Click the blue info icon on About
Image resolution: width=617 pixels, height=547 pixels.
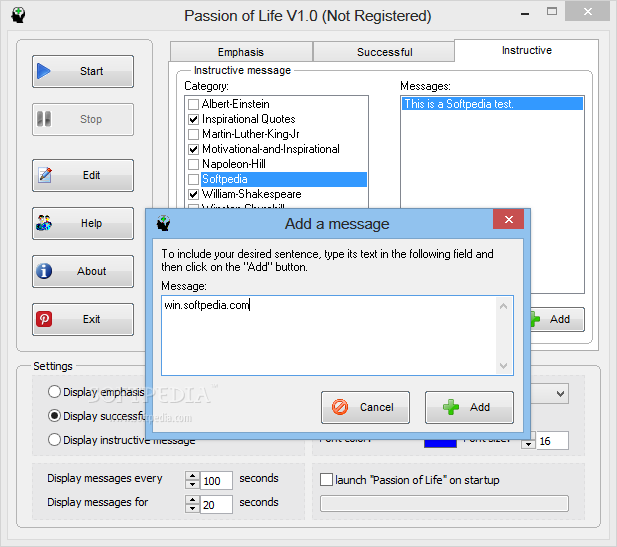click(x=44, y=271)
